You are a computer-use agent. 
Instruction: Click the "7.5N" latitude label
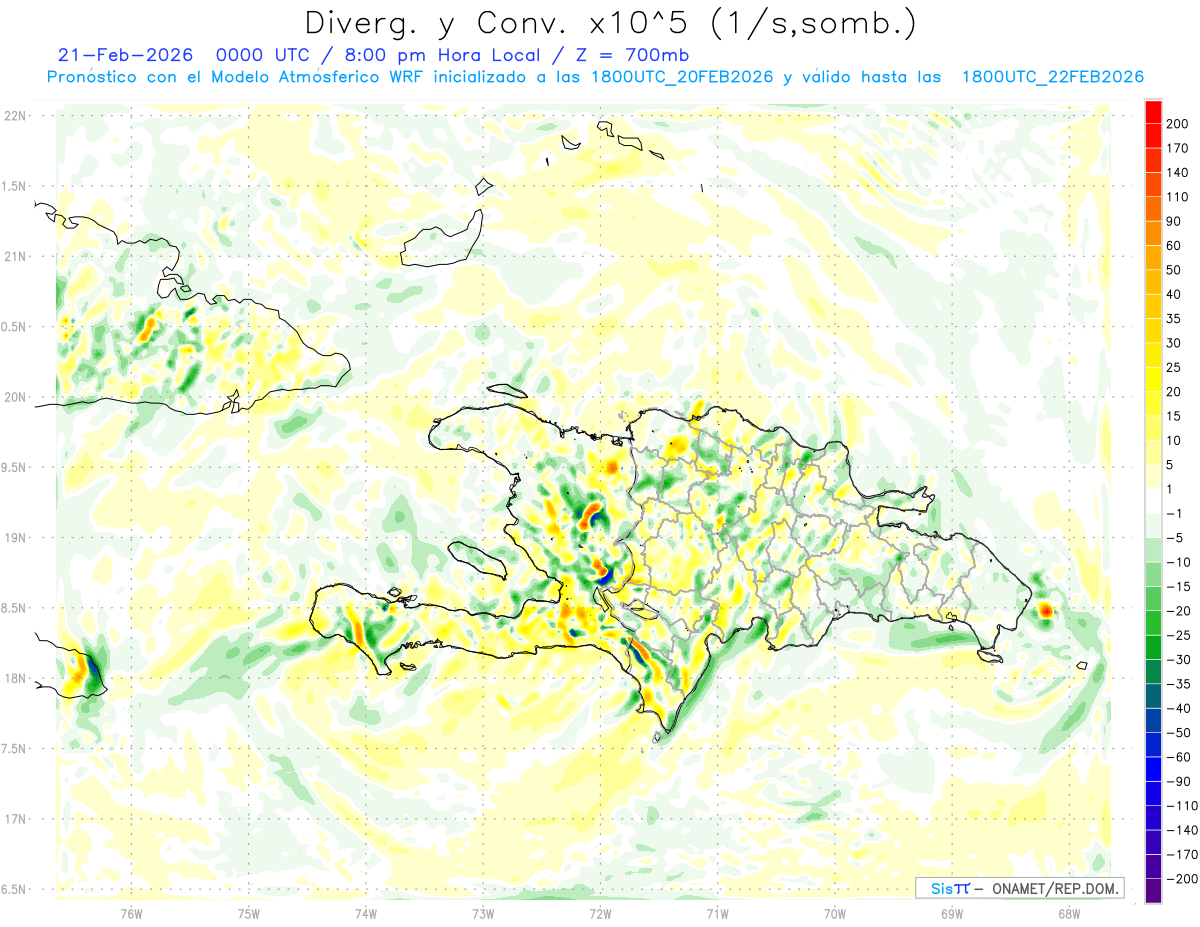pyautogui.click(x=14, y=748)
